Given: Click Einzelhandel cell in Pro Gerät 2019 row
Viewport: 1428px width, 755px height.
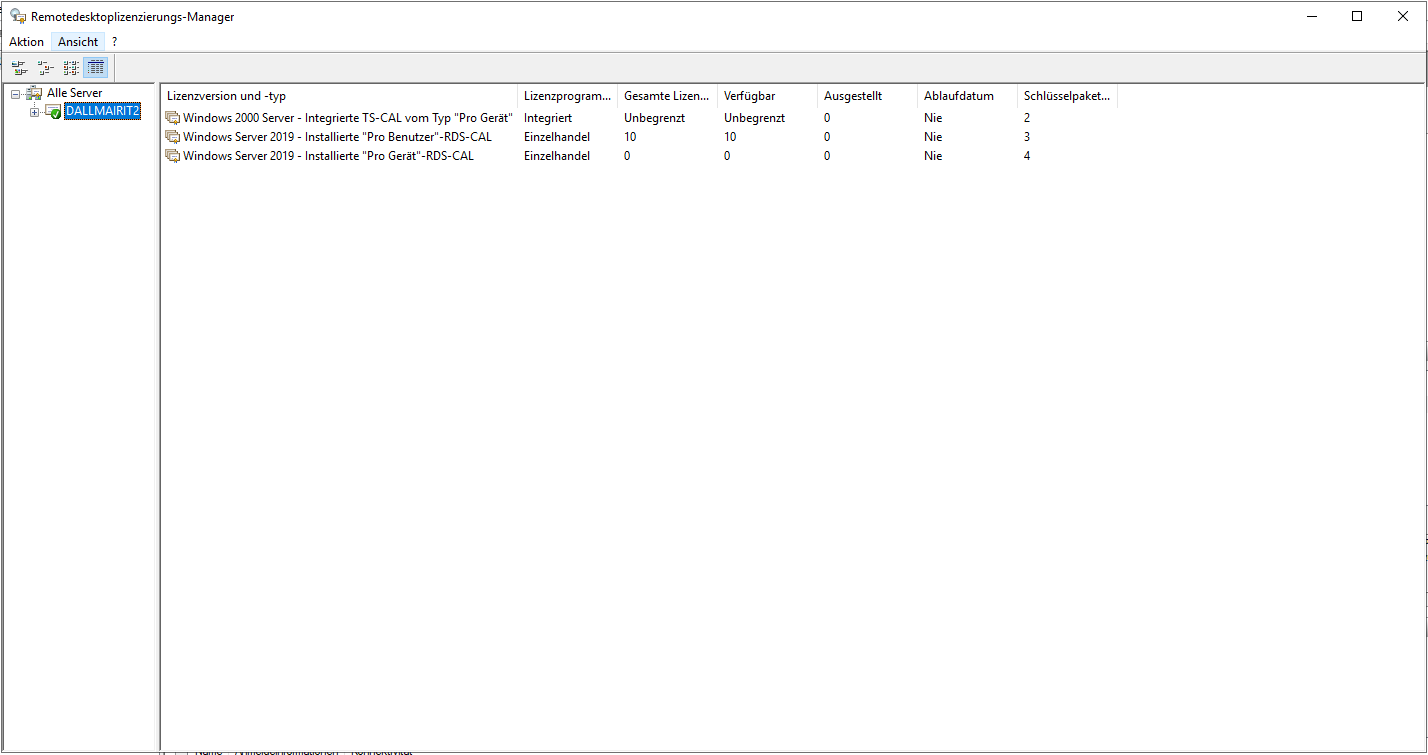Looking at the screenshot, I should [x=557, y=156].
